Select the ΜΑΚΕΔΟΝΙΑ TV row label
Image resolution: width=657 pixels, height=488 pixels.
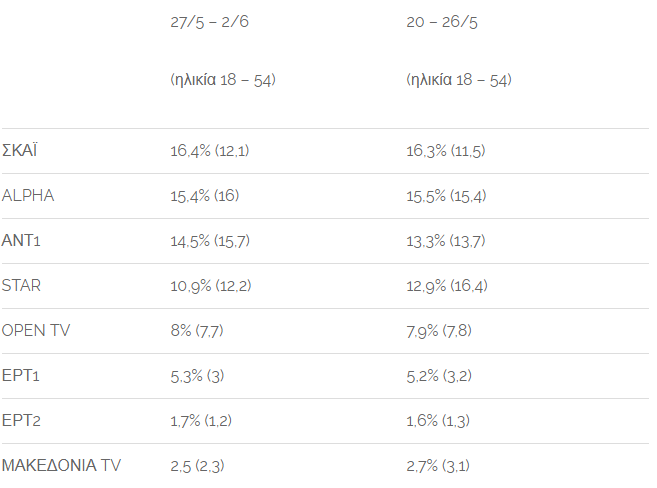click(x=61, y=465)
